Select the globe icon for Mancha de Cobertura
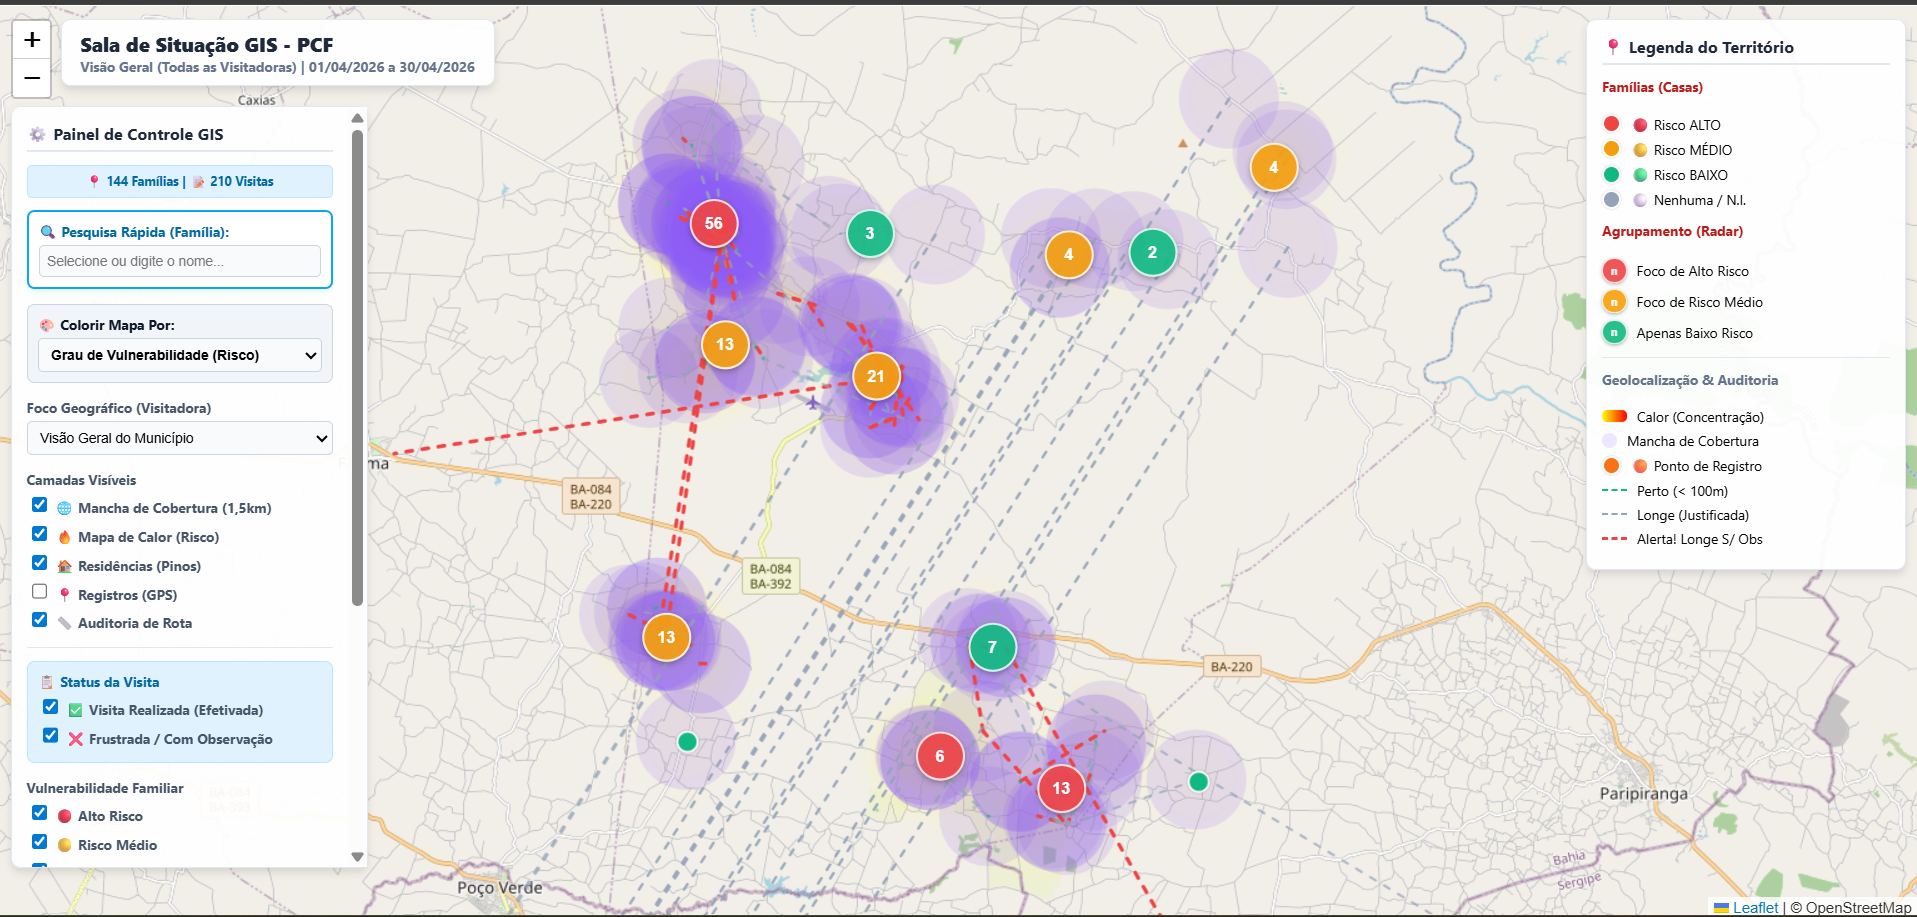This screenshot has width=1917, height=917. [63, 508]
